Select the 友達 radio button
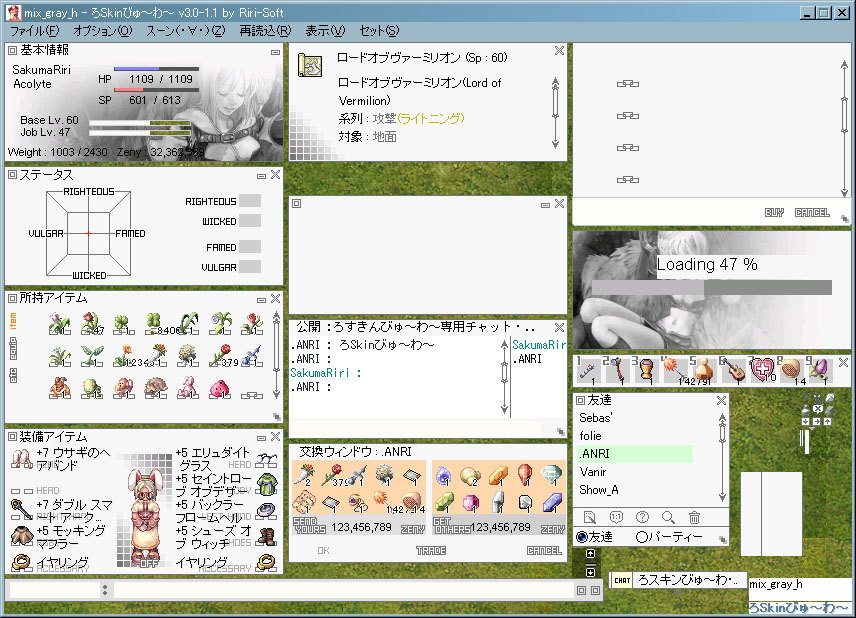Viewport: 856px width, 618px height. pyautogui.click(x=582, y=537)
